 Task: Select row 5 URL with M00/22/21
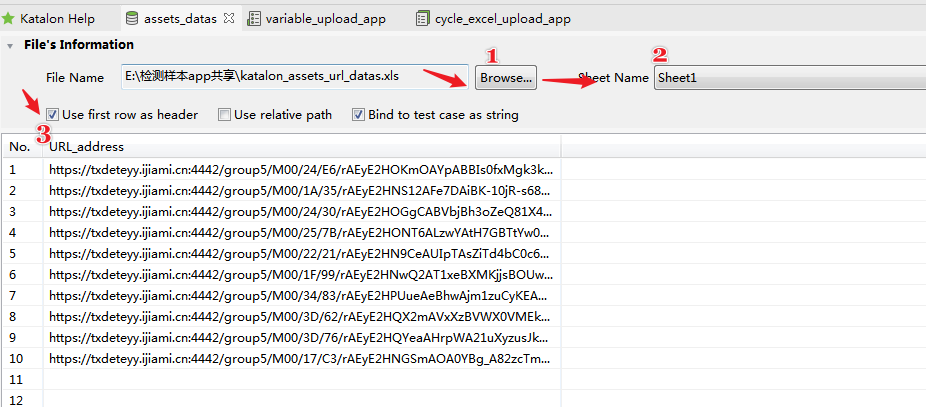pyautogui.click(x=302, y=254)
